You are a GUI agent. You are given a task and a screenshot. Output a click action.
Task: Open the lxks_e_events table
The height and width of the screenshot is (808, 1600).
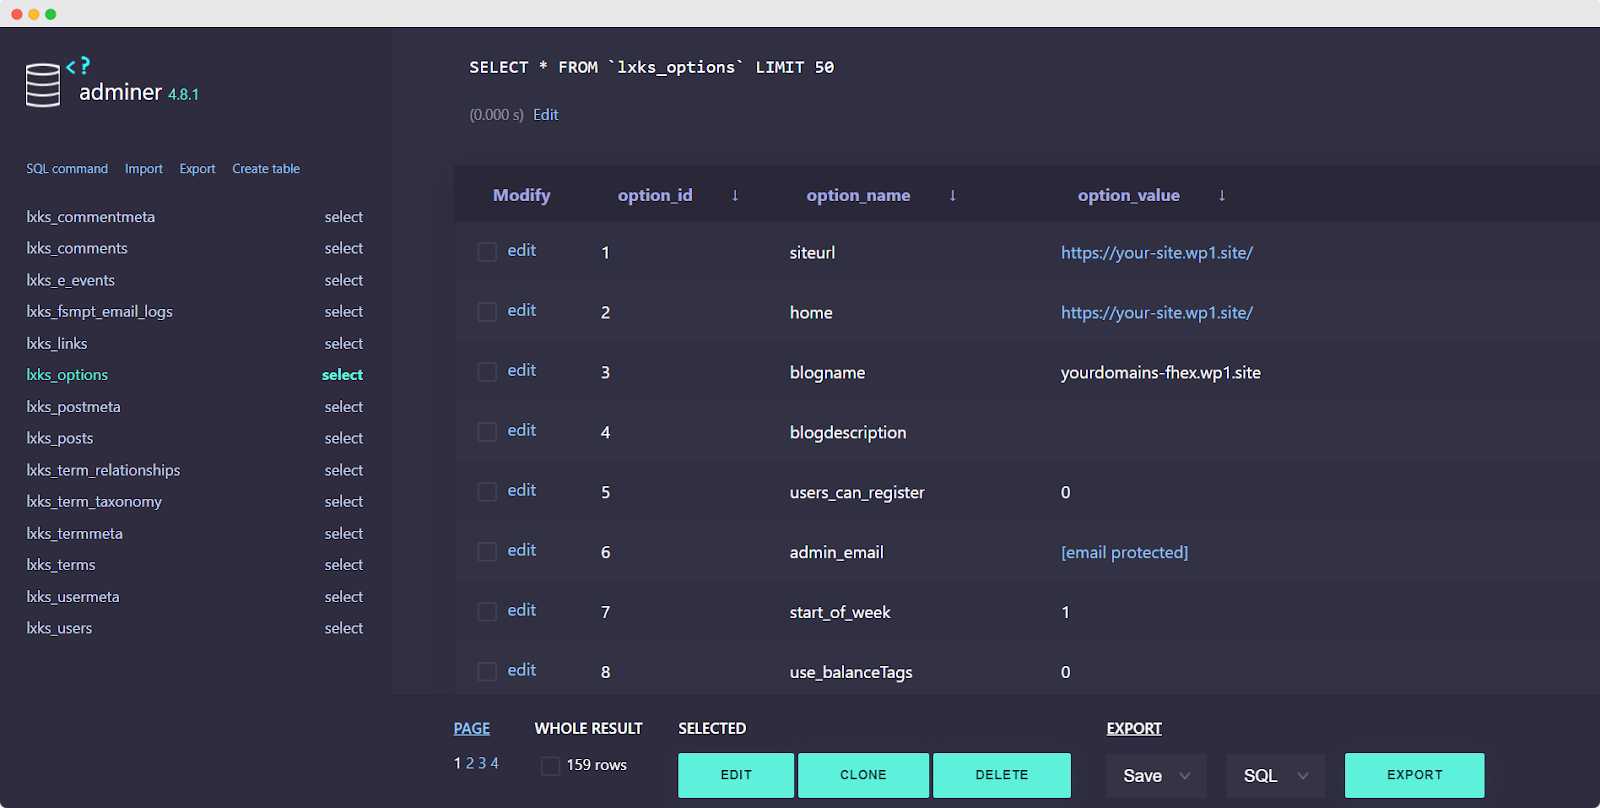click(x=71, y=280)
